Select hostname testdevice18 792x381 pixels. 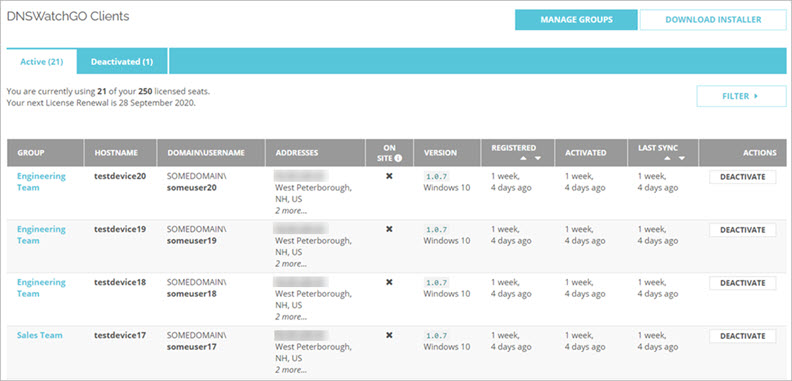pos(120,282)
